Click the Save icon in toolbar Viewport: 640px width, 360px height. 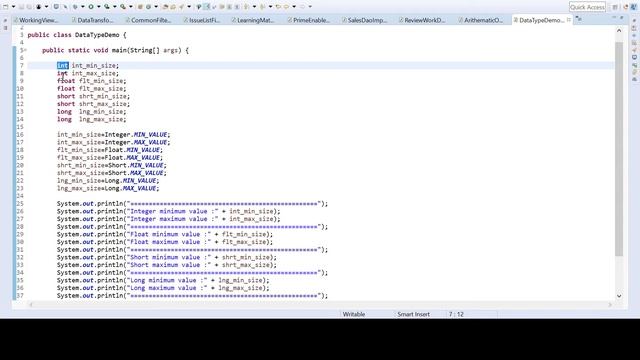(21, 7)
